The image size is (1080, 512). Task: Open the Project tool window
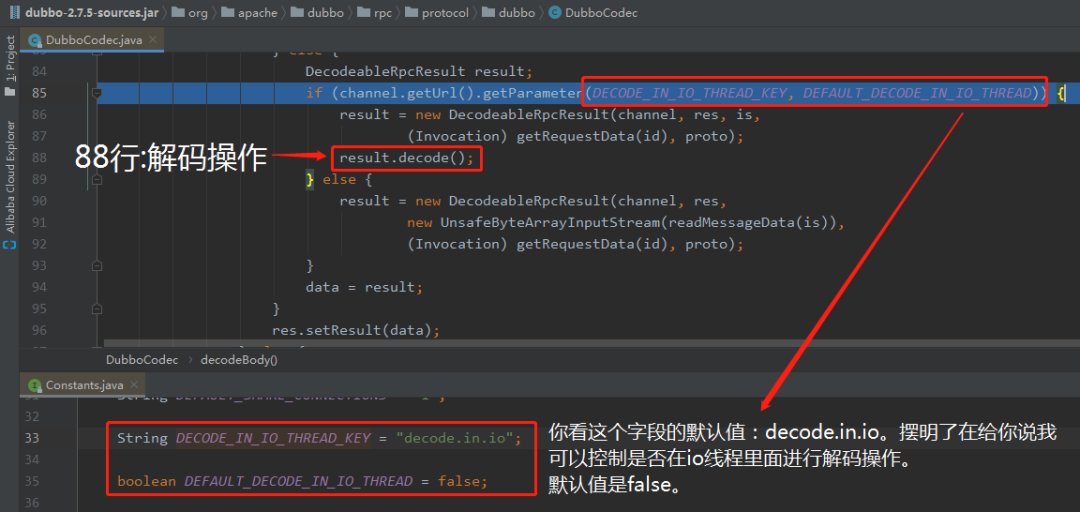(x=10, y=59)
